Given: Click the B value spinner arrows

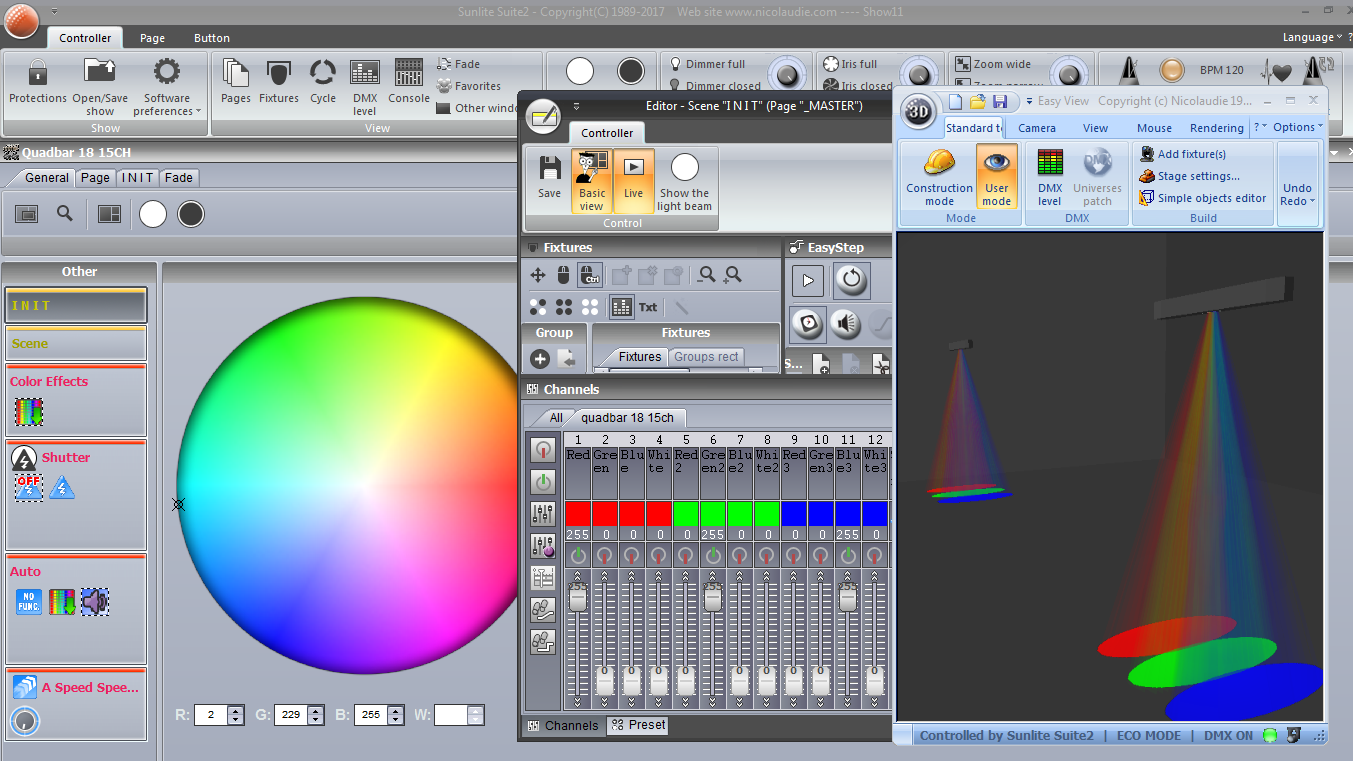Looking at the screenshot, I should click(x=396, y=715).
